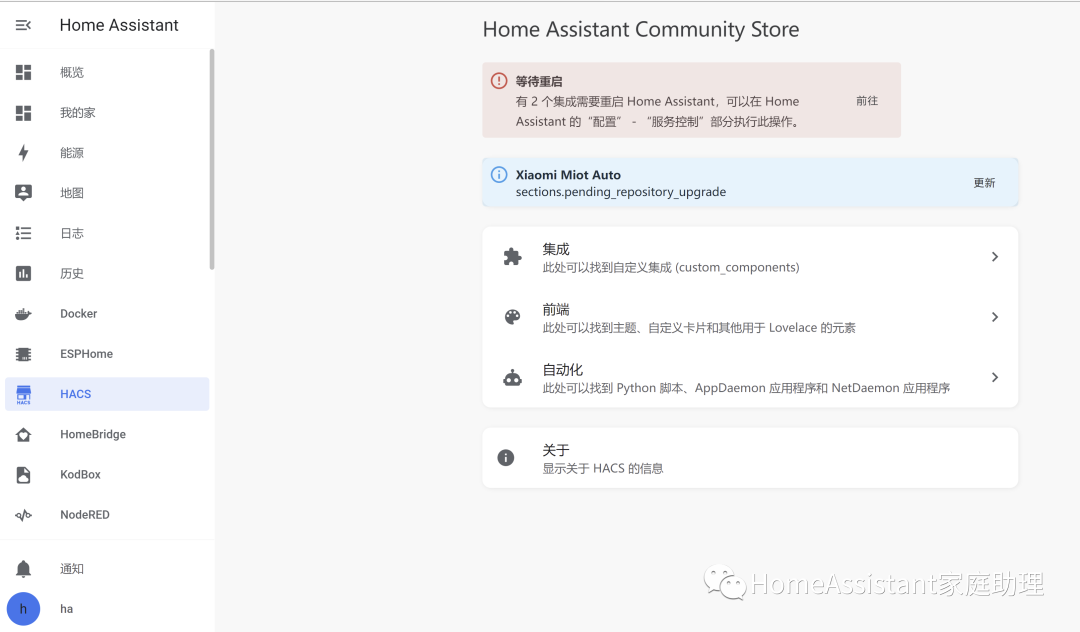Viewport: 1080px width, 632px height.
Task: Open 我的家 in the sidebar
Action: [x=107, y=113]
